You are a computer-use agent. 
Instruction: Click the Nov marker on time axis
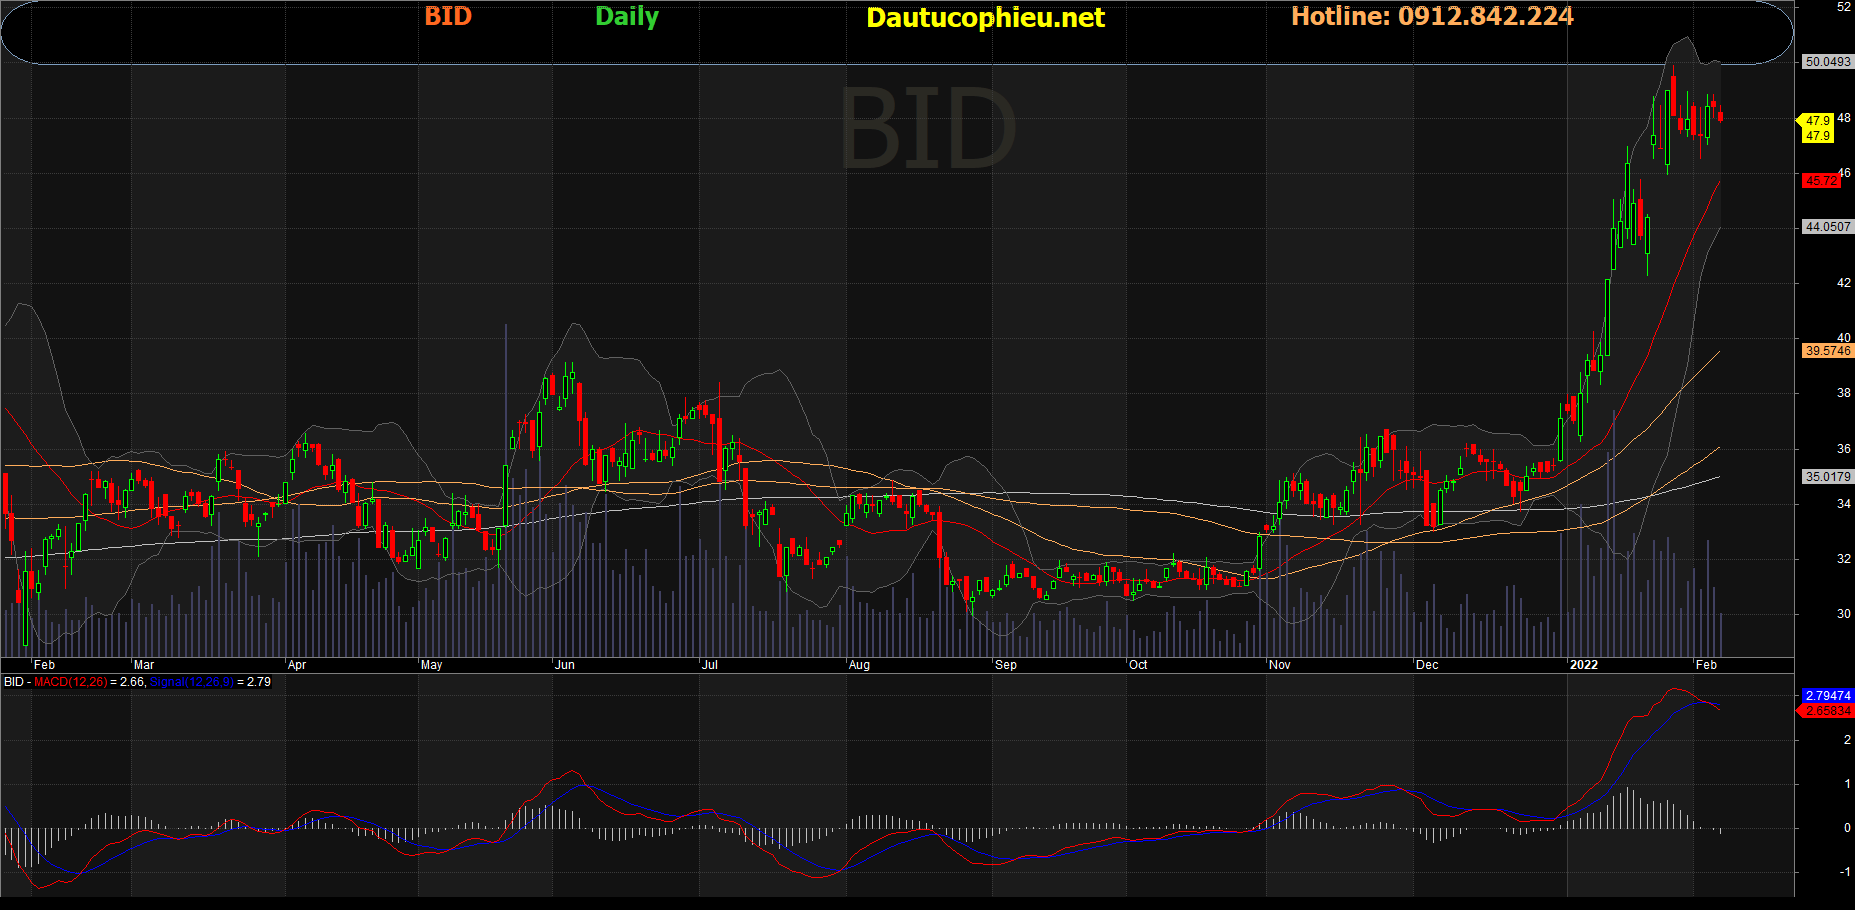click(x=1279, y=665)
